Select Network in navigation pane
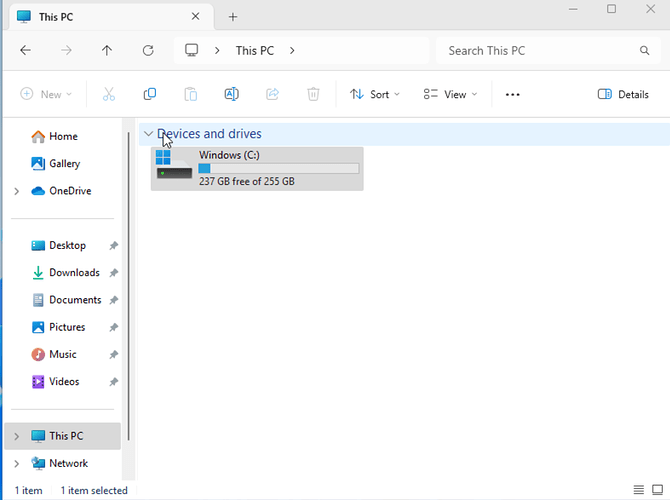The width and height of the screenshot is (670, 500). 63,464
